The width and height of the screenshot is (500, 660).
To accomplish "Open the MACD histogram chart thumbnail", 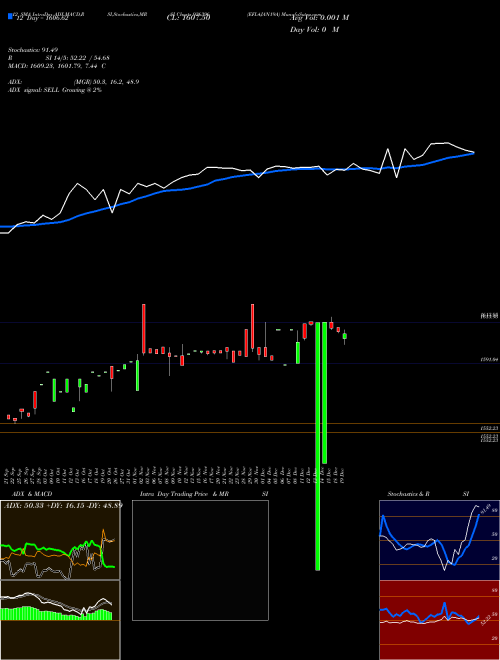I will [60, 620].
